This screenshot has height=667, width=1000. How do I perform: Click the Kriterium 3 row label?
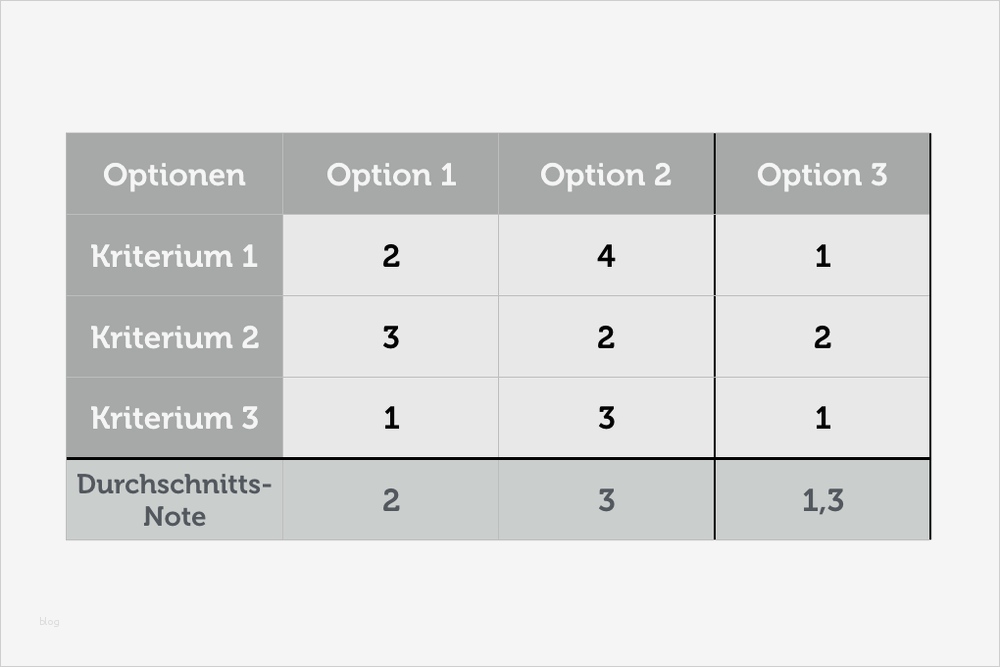[174, 418]
